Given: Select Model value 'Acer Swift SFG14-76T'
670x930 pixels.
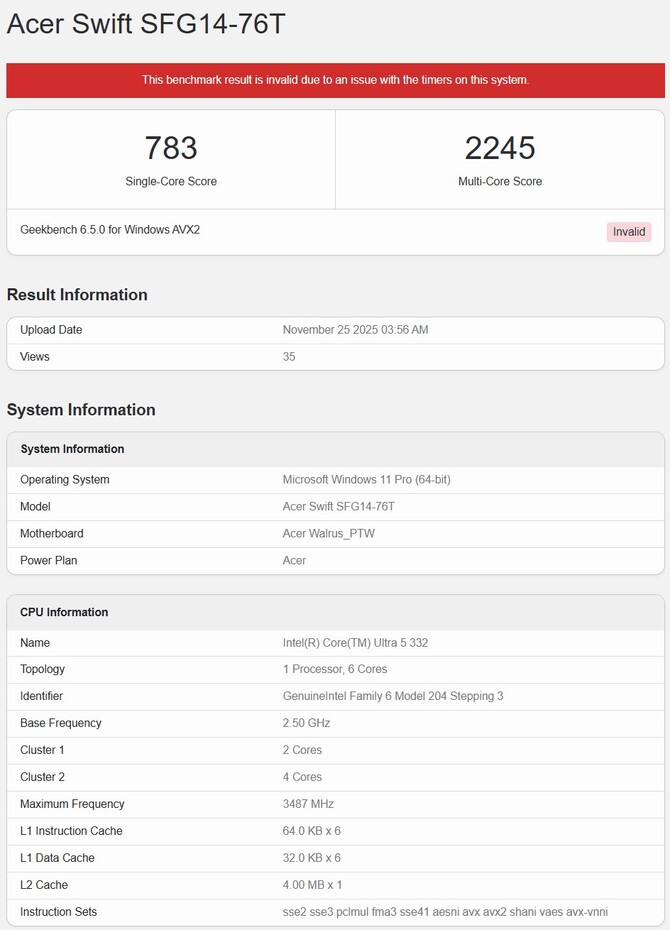Looking at the screenshot, I should pos(339,507).
